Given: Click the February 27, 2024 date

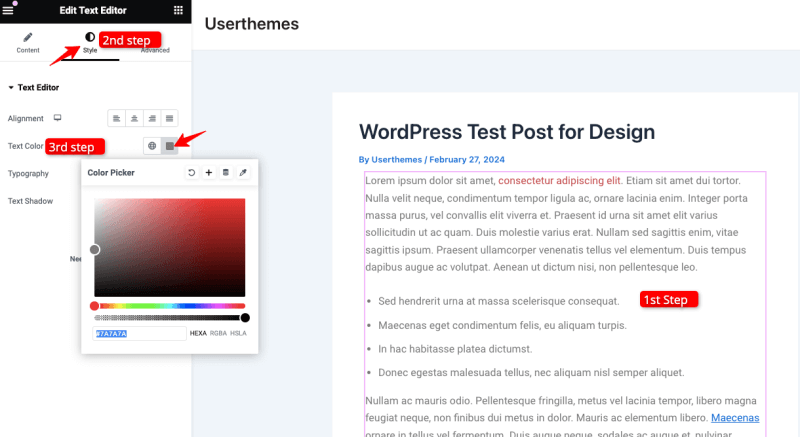Looking at the screenshot, I should [x=467, y=160].
